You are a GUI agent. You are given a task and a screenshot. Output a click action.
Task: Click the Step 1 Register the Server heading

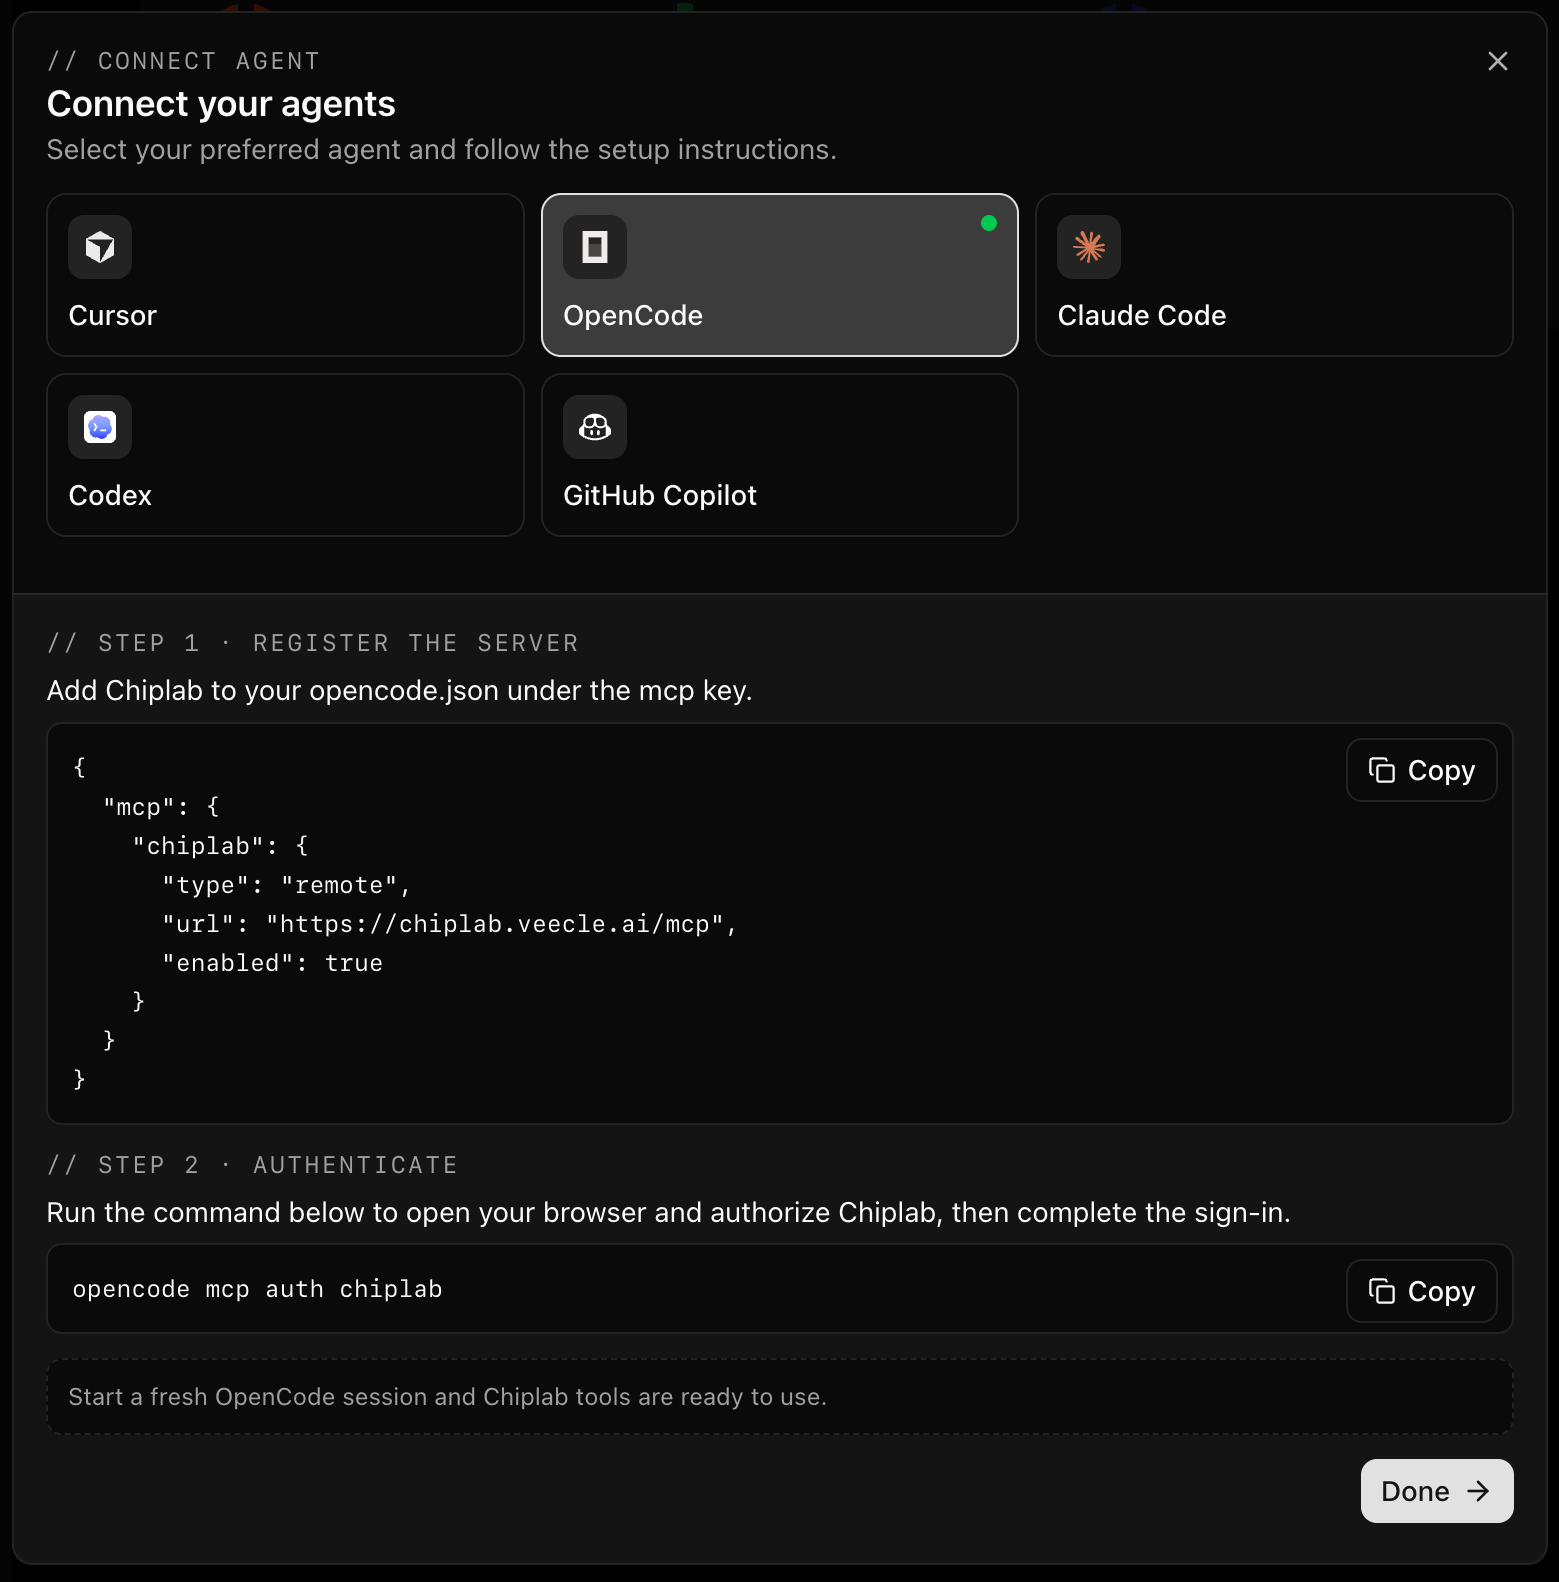point(313,643)
